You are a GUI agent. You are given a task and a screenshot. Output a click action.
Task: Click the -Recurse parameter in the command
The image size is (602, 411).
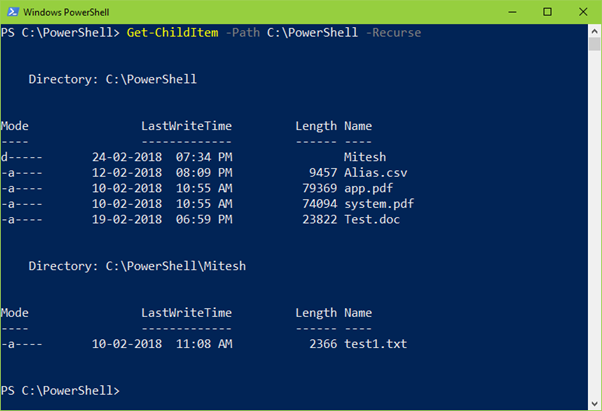point(392,33)
